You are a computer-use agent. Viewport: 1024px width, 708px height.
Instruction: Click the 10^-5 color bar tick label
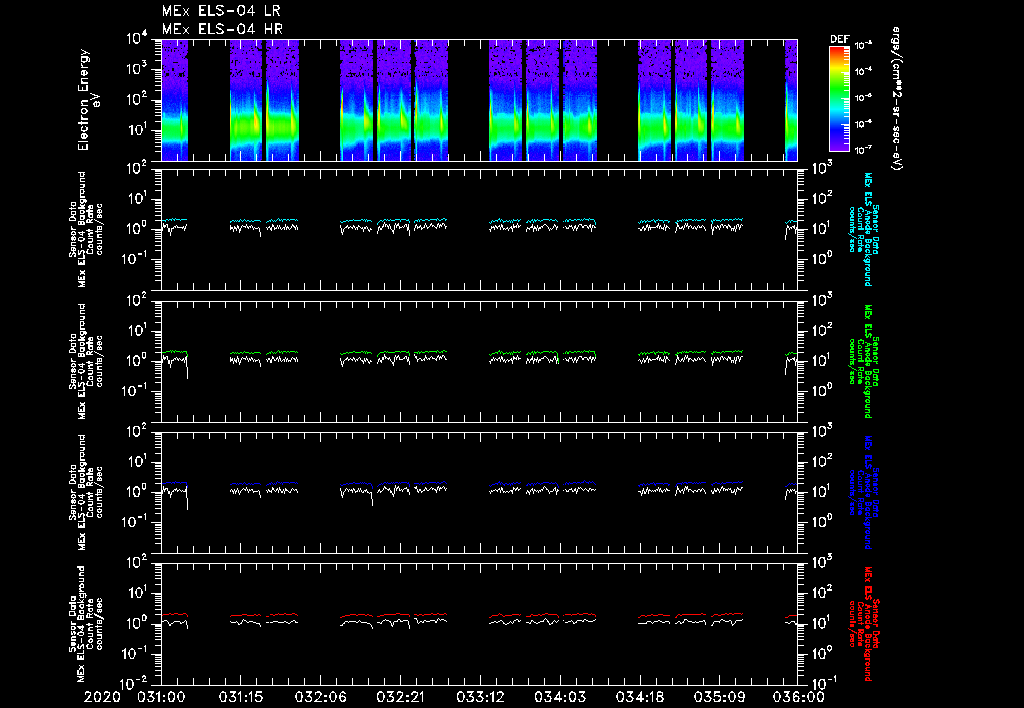pyautogui.click(x=864, y=97)
